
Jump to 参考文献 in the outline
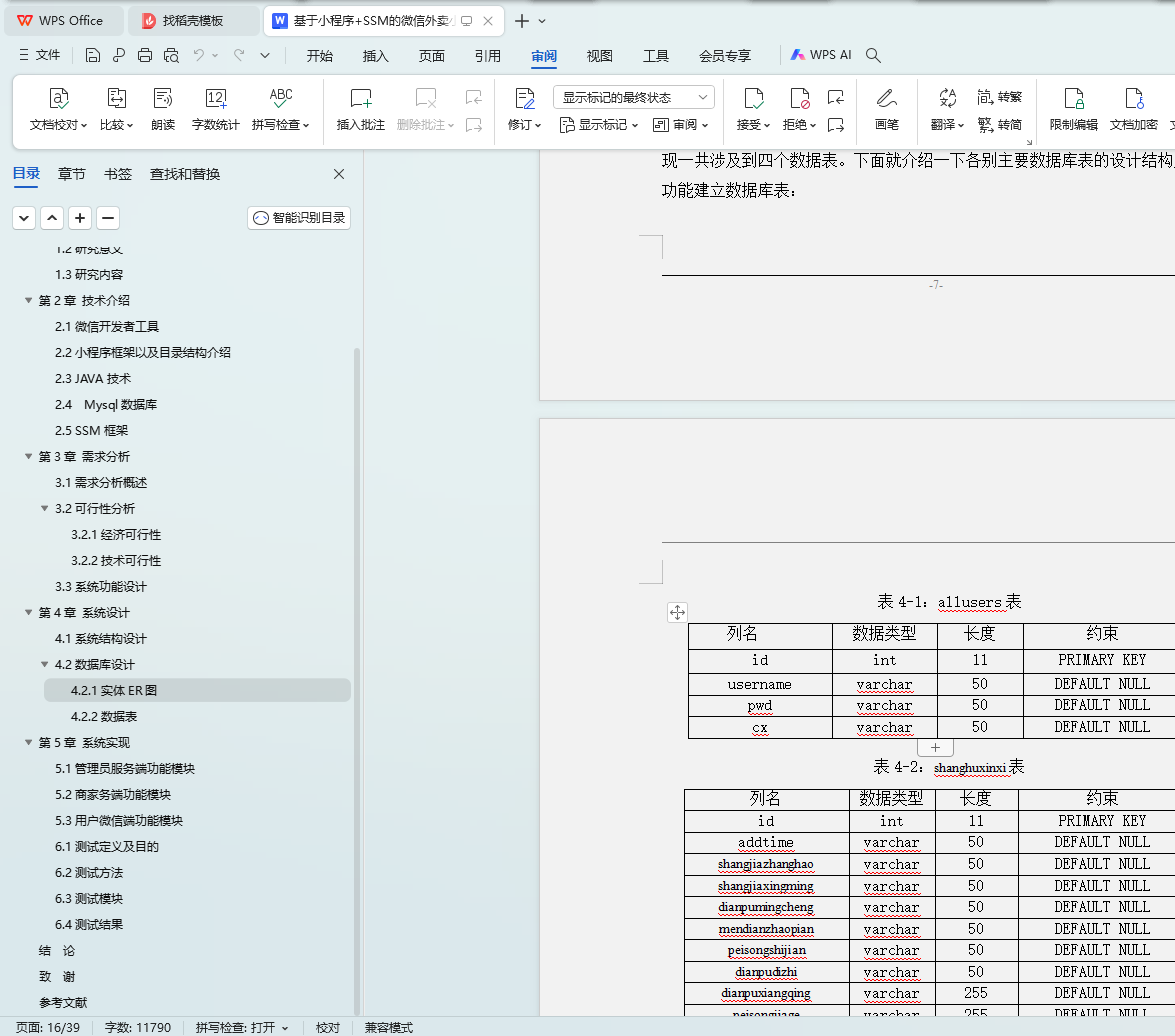coord(63,1002)
